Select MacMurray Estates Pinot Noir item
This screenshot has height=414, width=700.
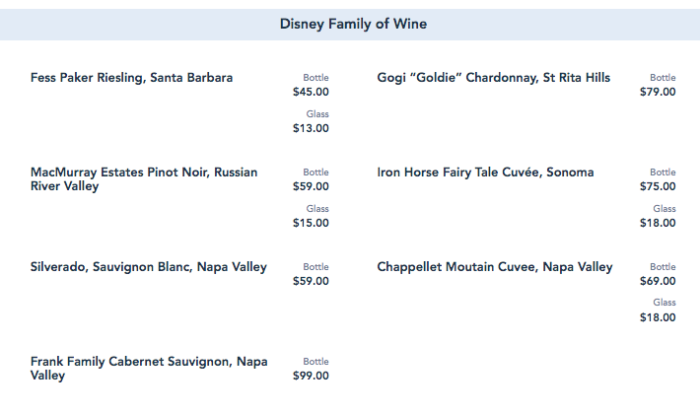144,179
